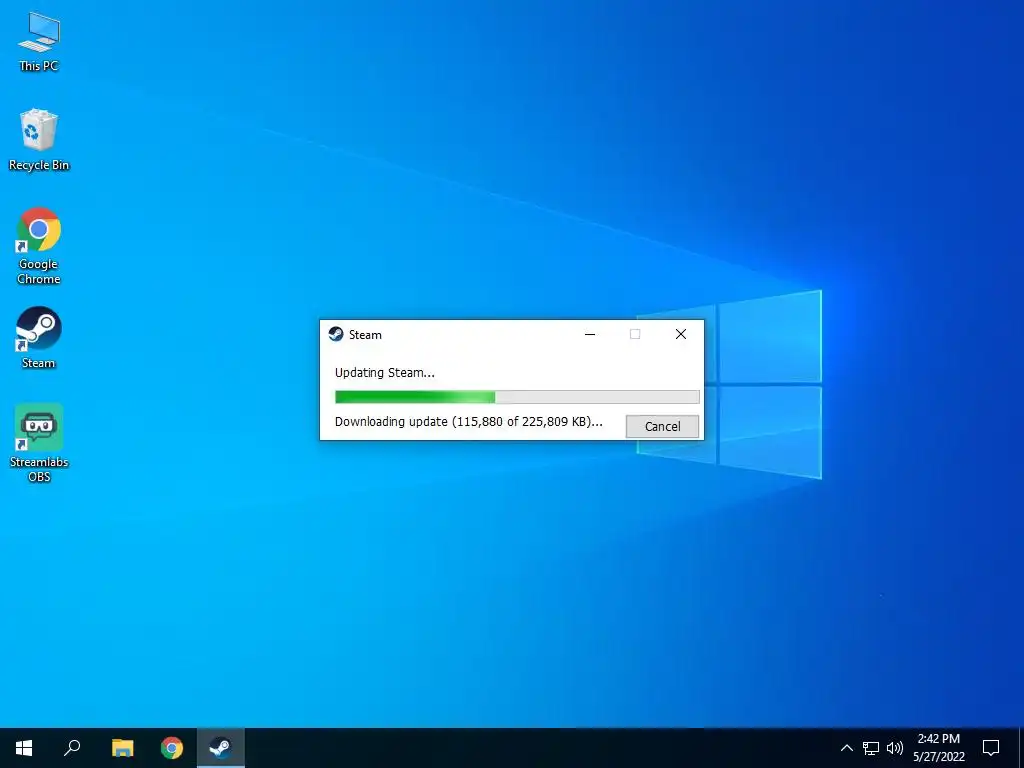Image resolution: width=1024 pixels, height=768 pixels.
Task: Open taskbar Search magnifier
Action: point(72,748)
